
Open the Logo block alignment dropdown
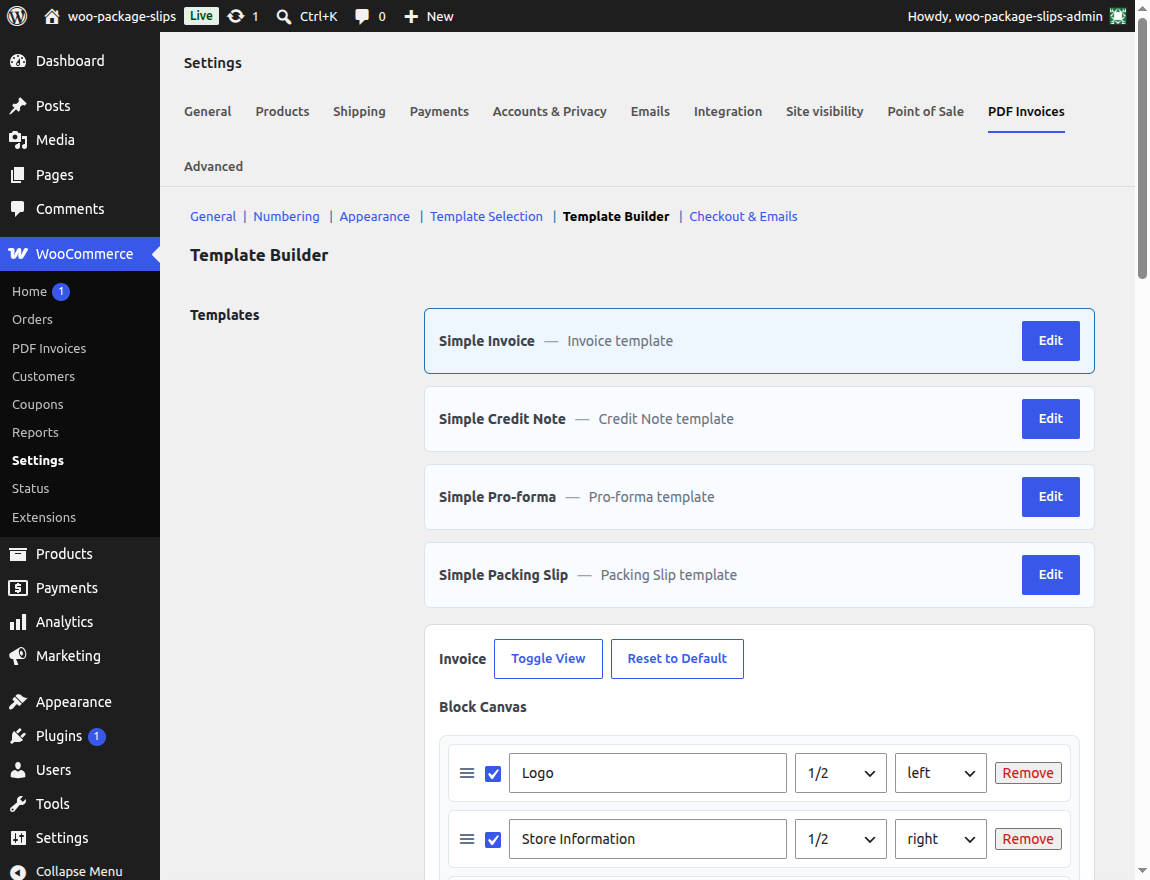pyautogui.click(x=940, y=773)
